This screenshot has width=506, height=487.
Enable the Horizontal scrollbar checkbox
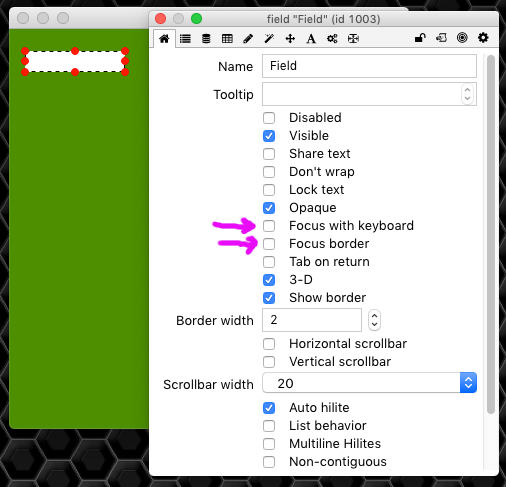(x=269, y=344)
